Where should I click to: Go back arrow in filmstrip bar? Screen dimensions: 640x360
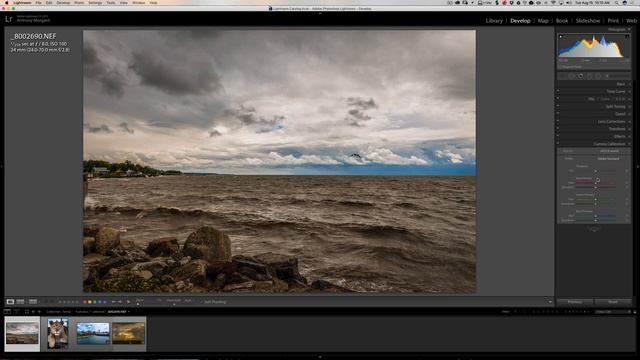point(33,312)
